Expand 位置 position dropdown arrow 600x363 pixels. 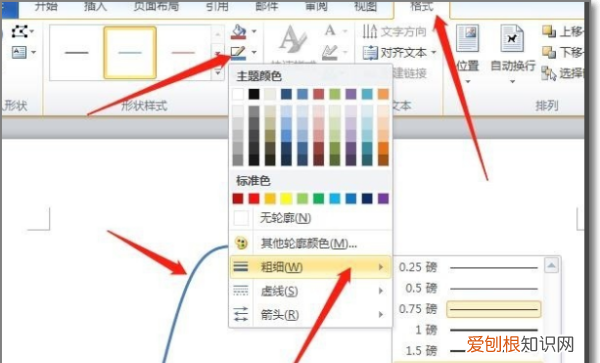[x=468, y=81]
